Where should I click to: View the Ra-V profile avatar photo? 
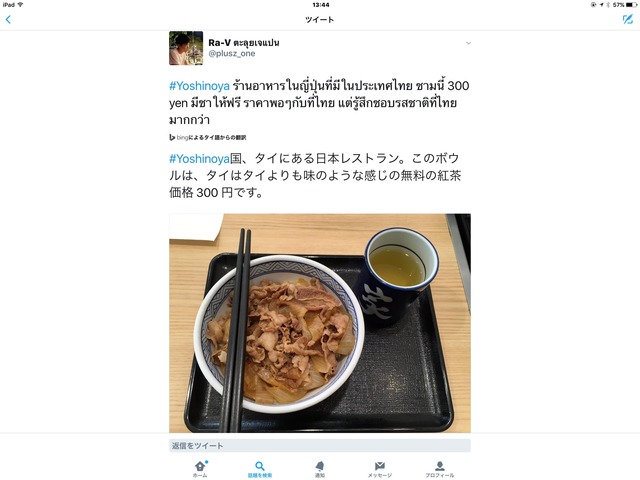186,48
